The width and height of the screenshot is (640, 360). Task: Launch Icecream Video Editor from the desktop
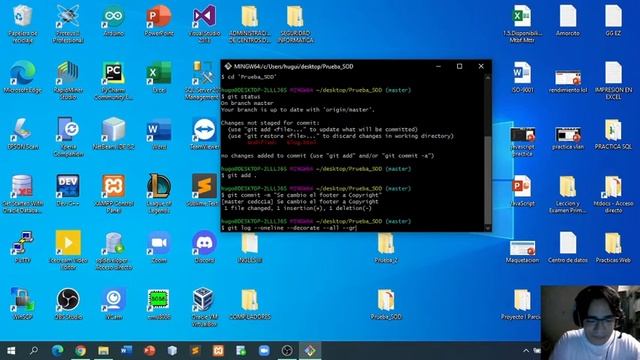click(68, 251)
